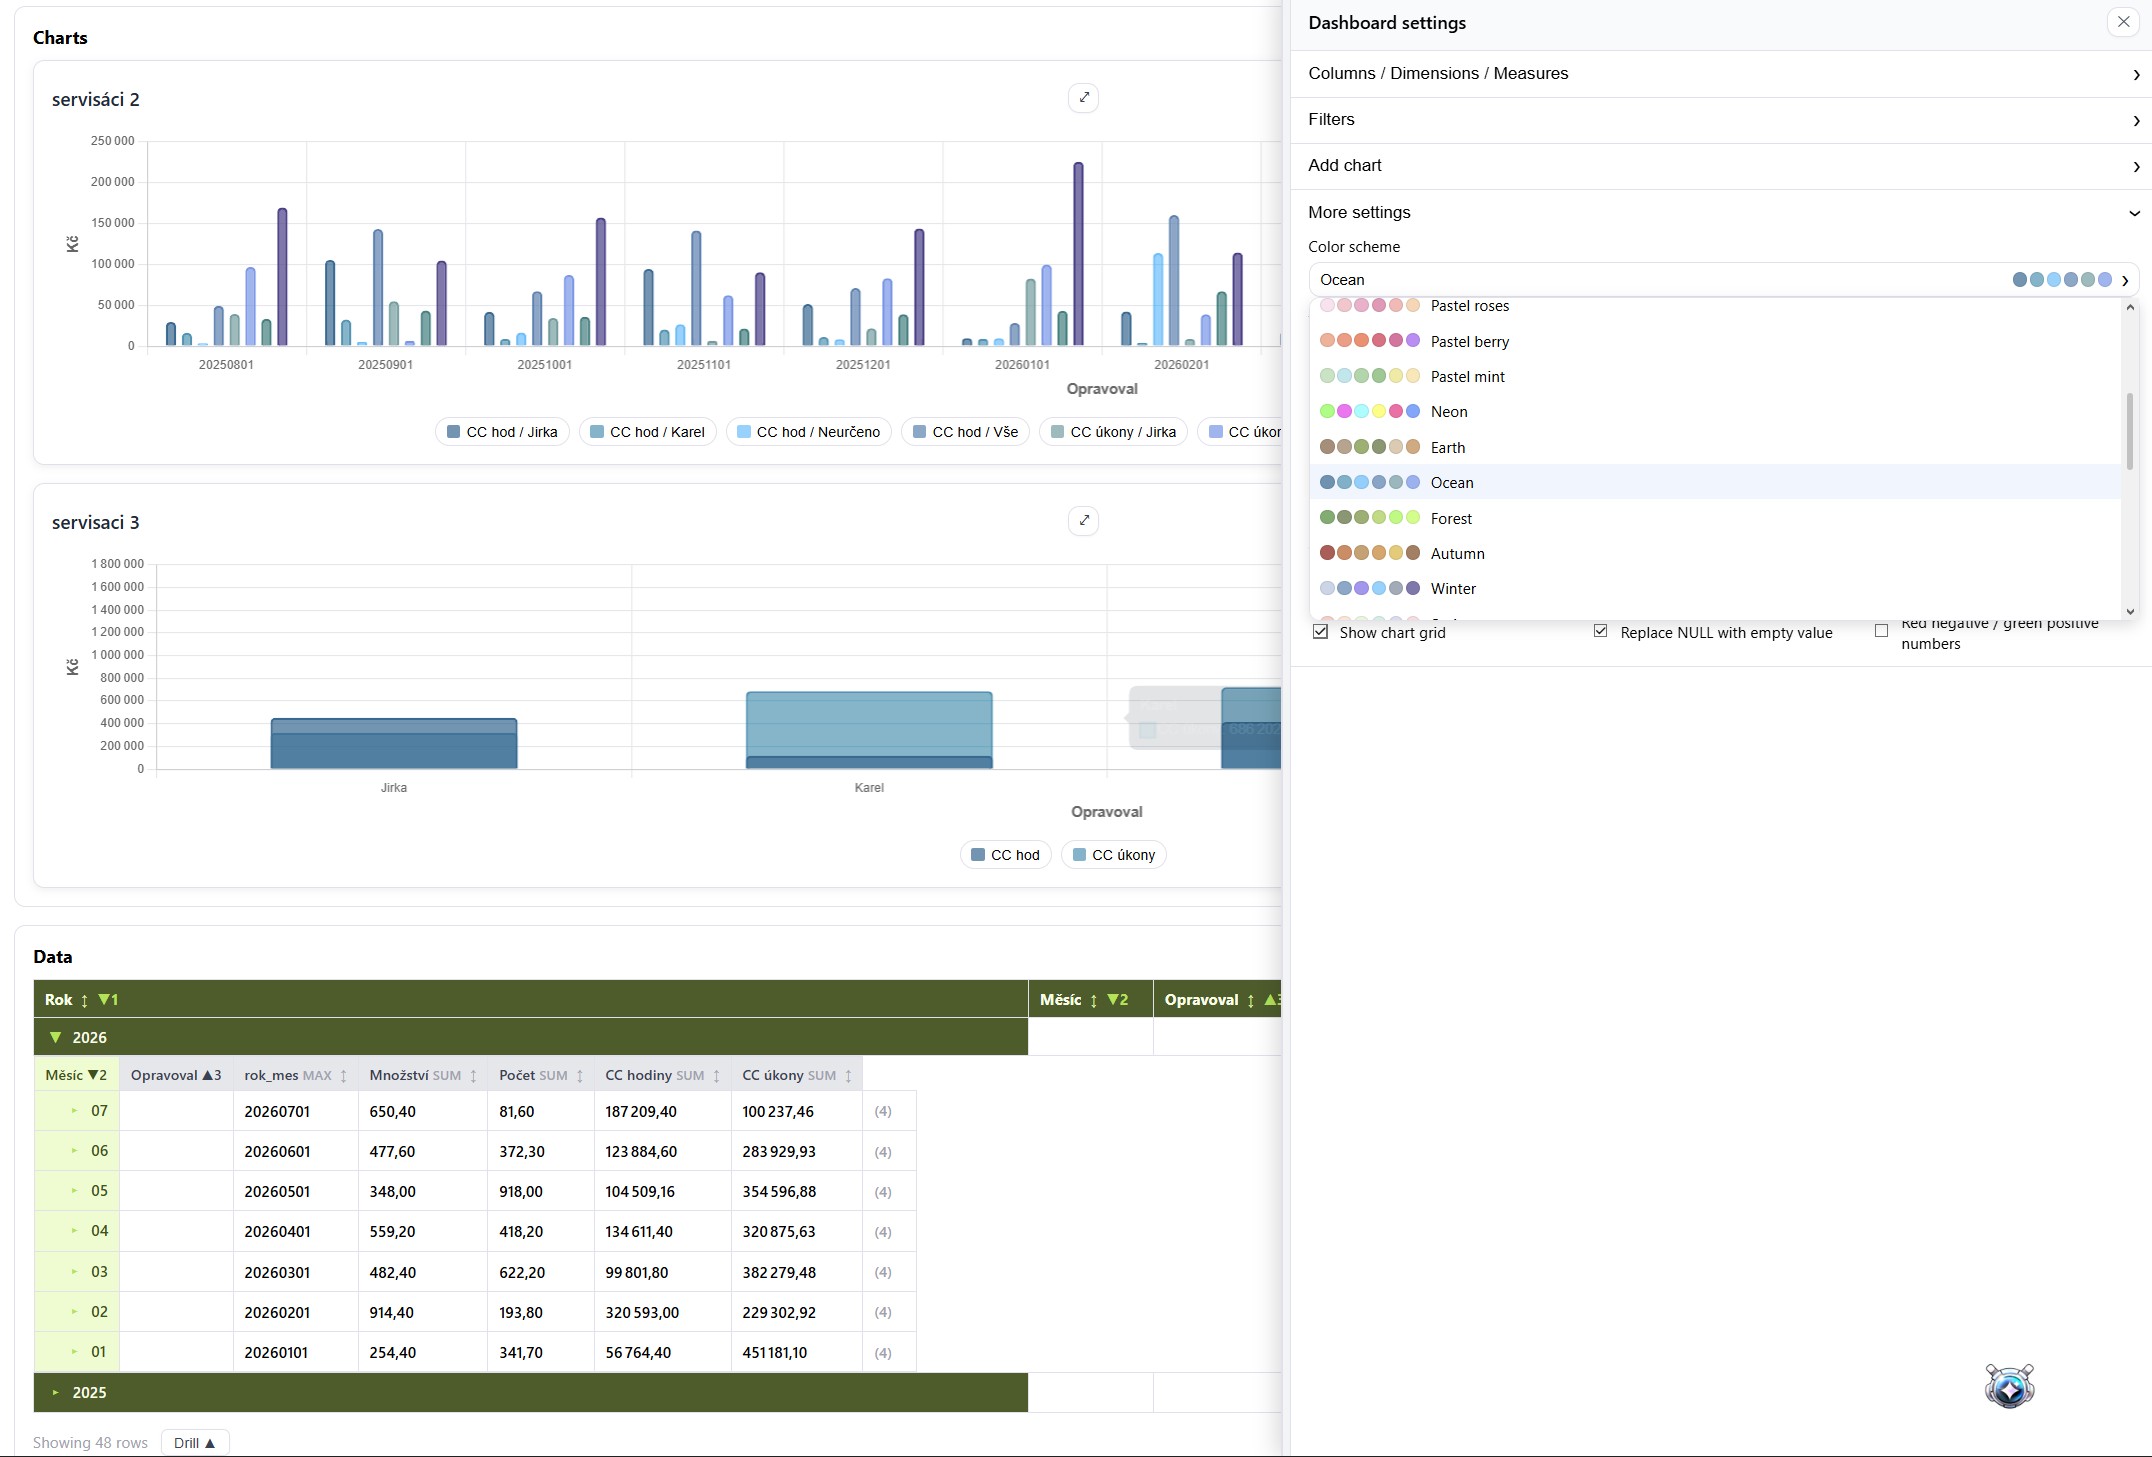Select the Winter color scheme
This screenshot has width=2152, height=1457.
(1715, 589)
